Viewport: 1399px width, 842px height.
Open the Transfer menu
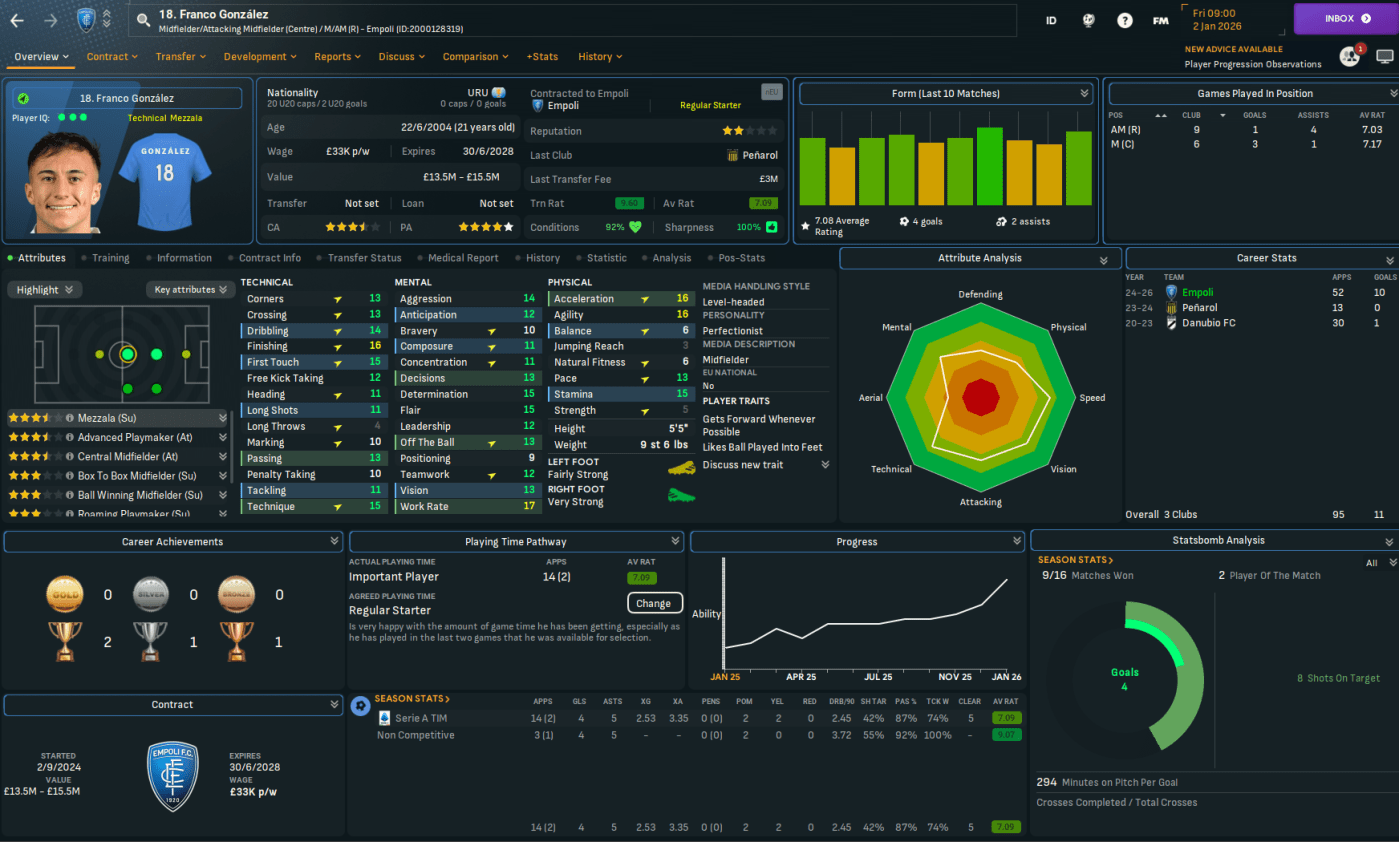(x=180, y=57)
